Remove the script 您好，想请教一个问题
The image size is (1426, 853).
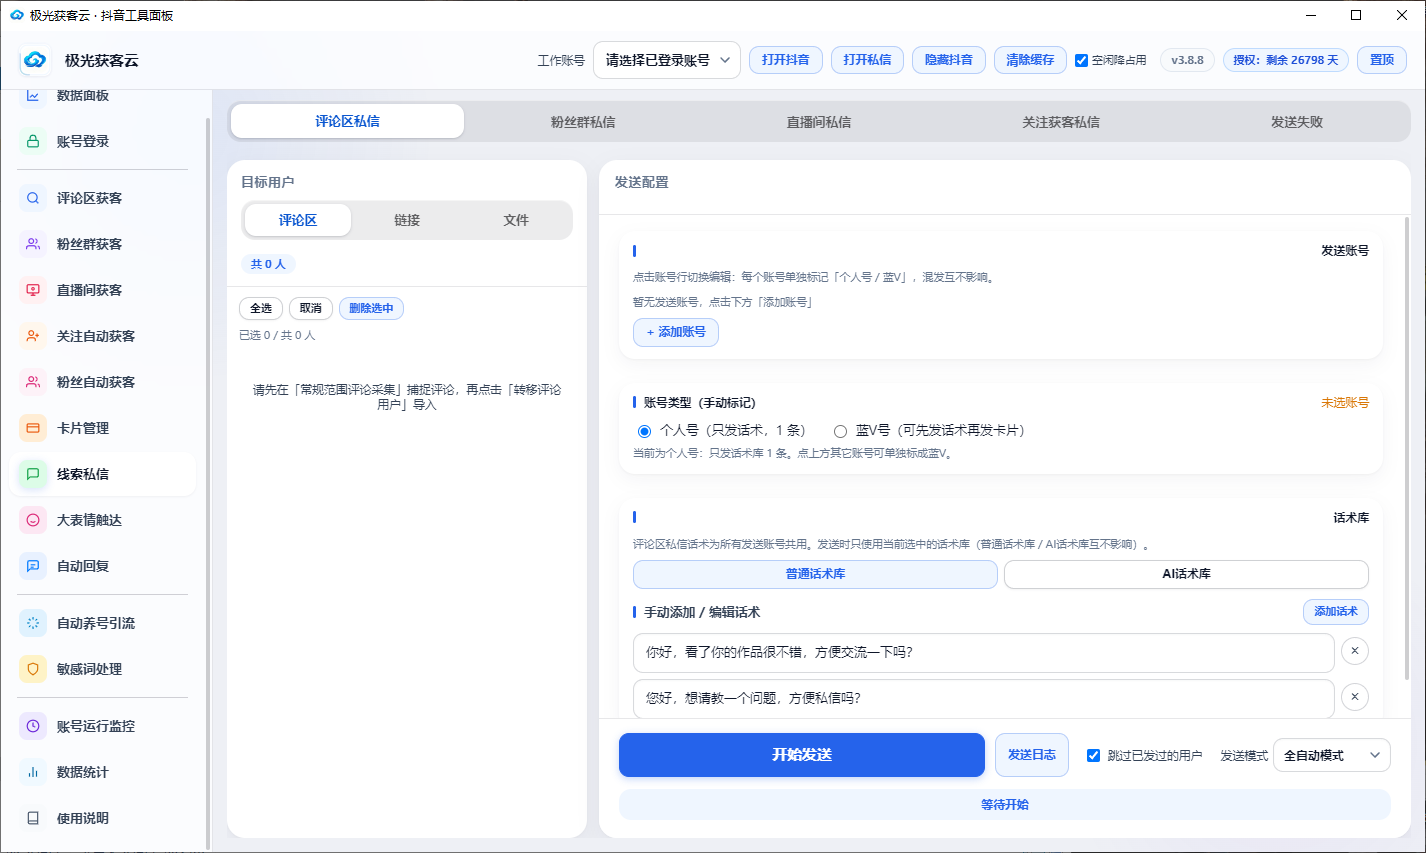point(1355,697)
